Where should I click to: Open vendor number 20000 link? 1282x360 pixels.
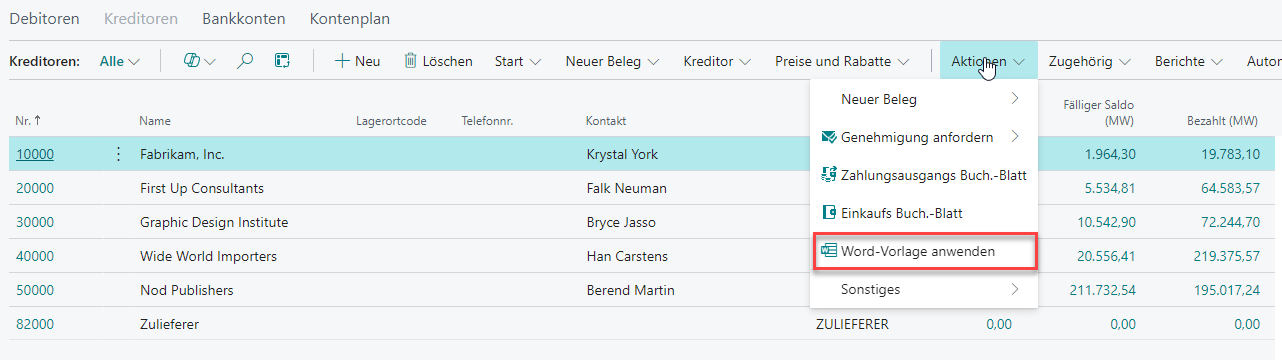click(x=35, y=188)
